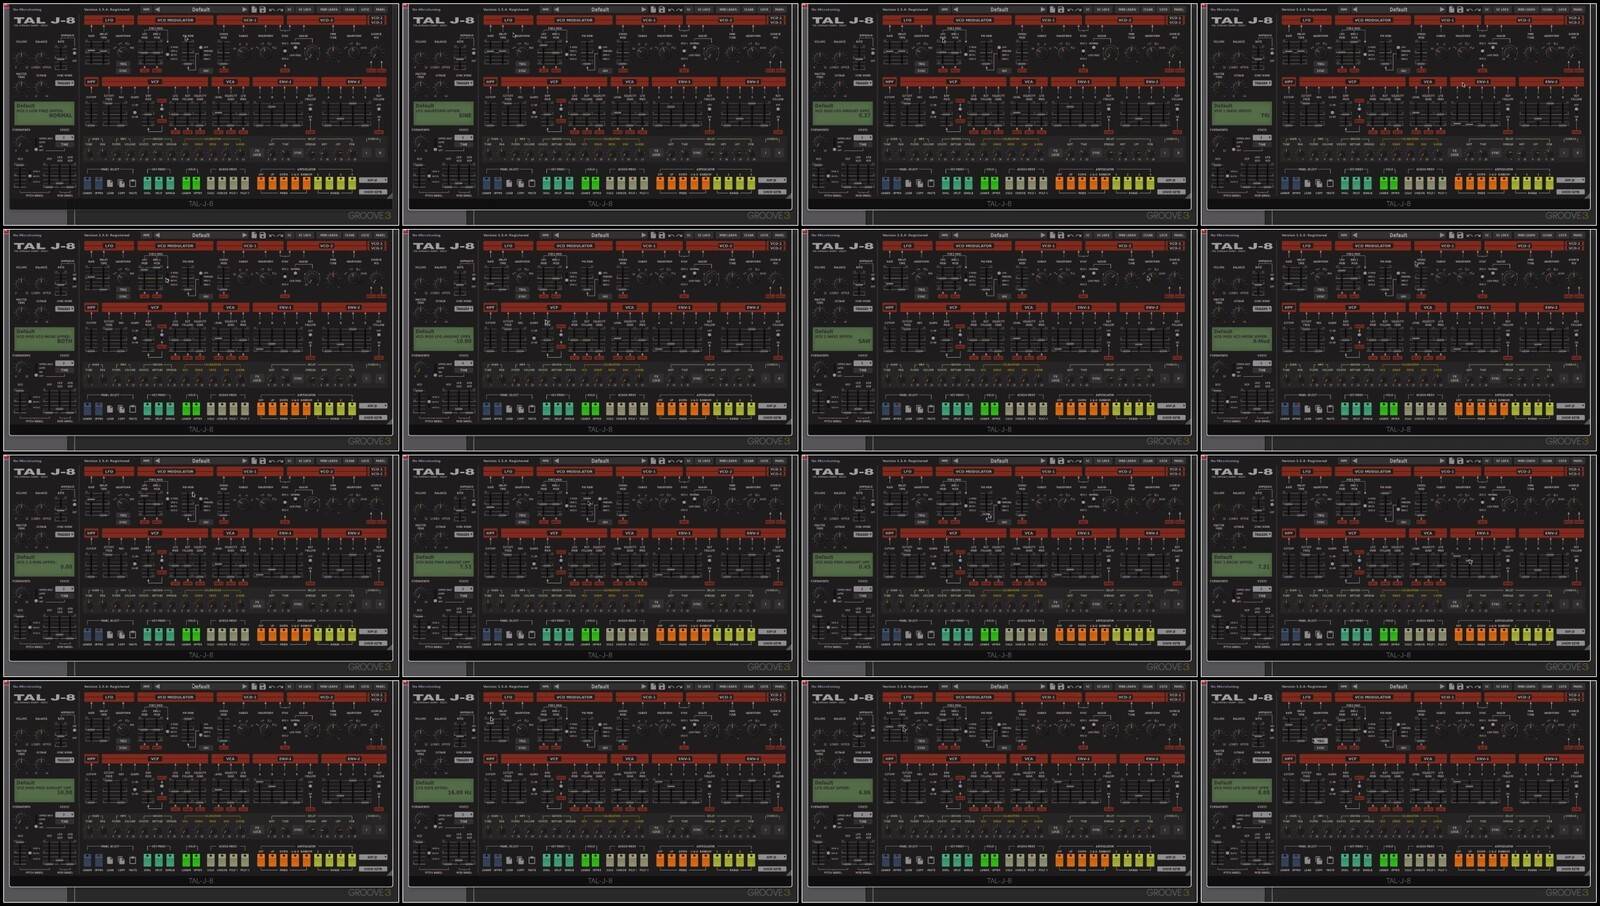The image size is (1600, 906).
Task: Click HPF cutoff slider in top-left frame
Action: [x=91, y=115]
